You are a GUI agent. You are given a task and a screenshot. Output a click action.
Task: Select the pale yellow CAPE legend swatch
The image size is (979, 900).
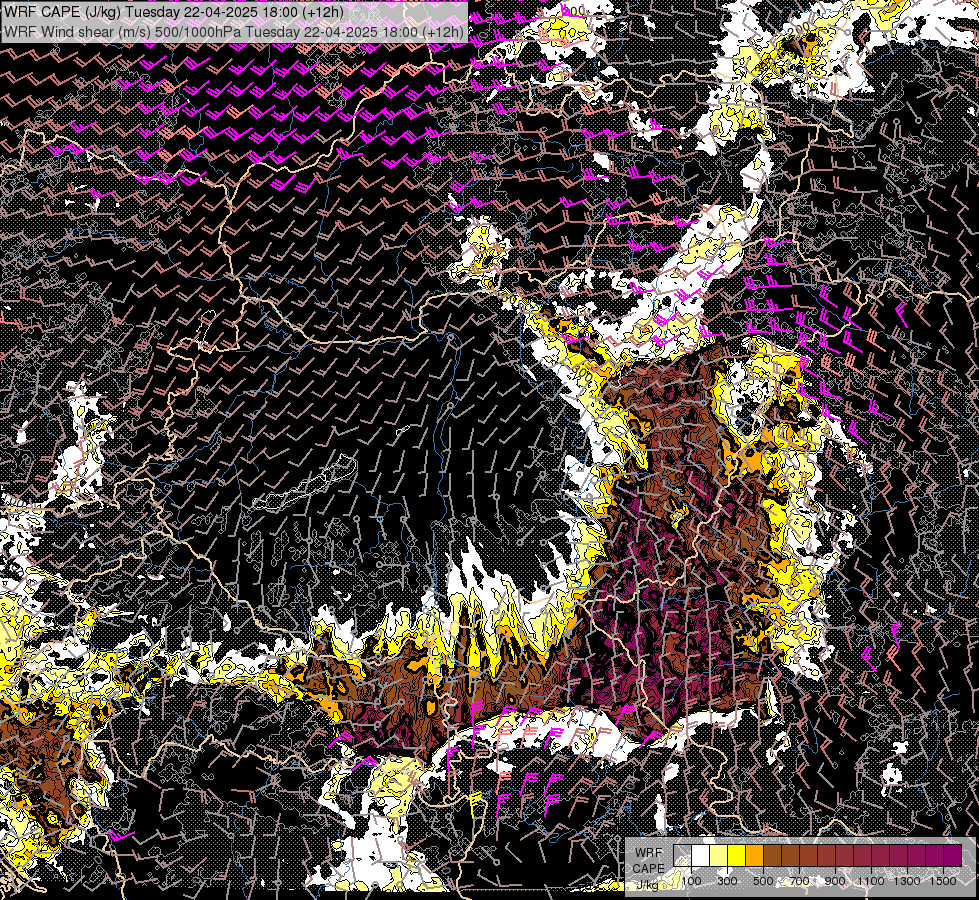[719, 855]
